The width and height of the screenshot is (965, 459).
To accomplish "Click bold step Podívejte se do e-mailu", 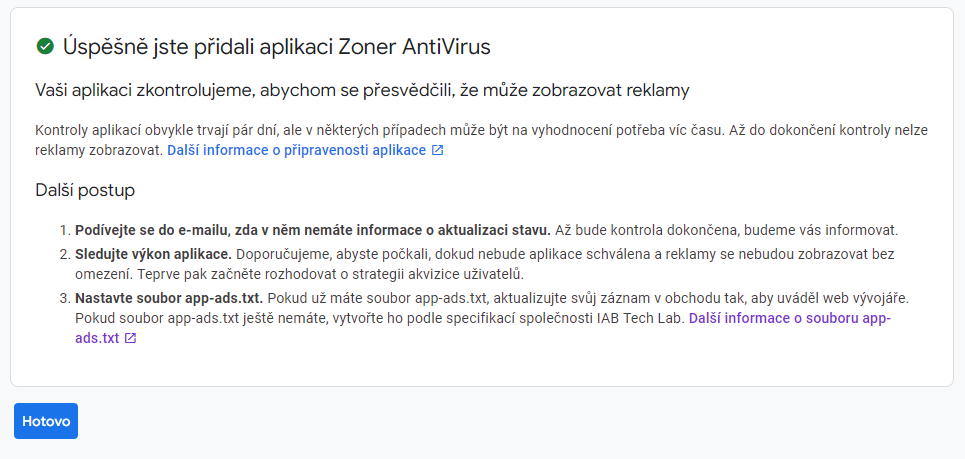I will tap(313, 230).
